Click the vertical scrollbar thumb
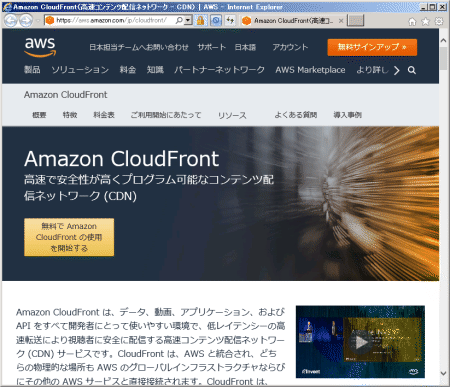450x387 pixels. coord(443,58)
